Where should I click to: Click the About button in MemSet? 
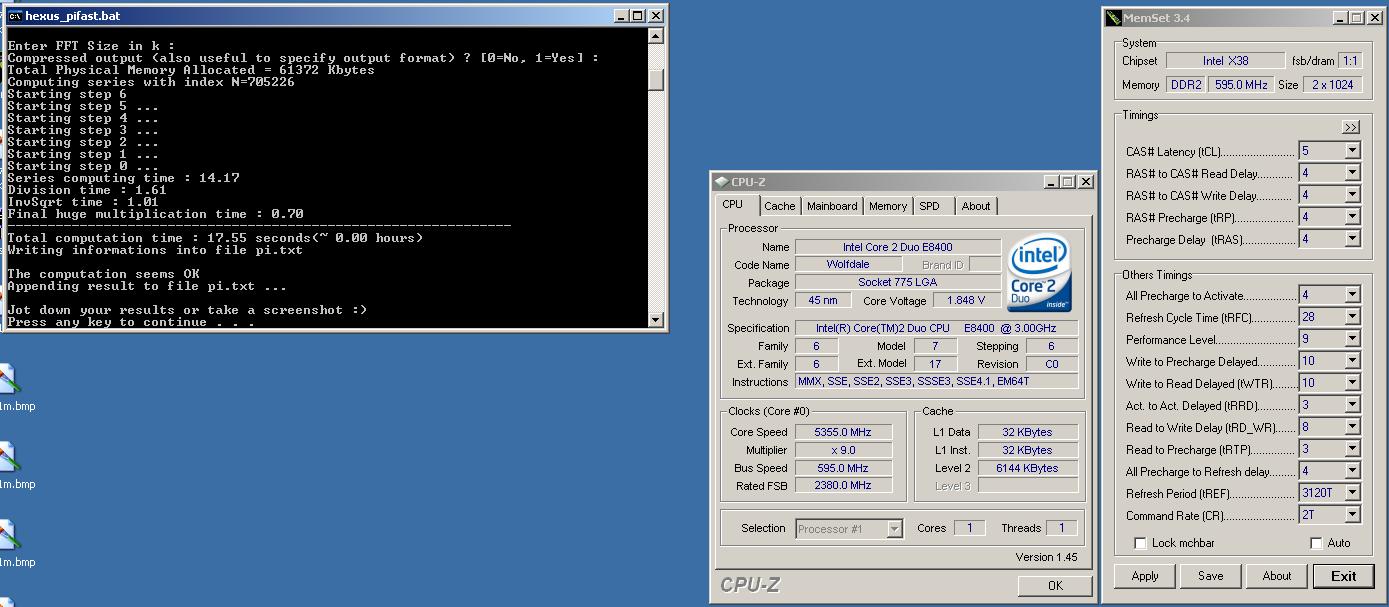point(1277,576)
